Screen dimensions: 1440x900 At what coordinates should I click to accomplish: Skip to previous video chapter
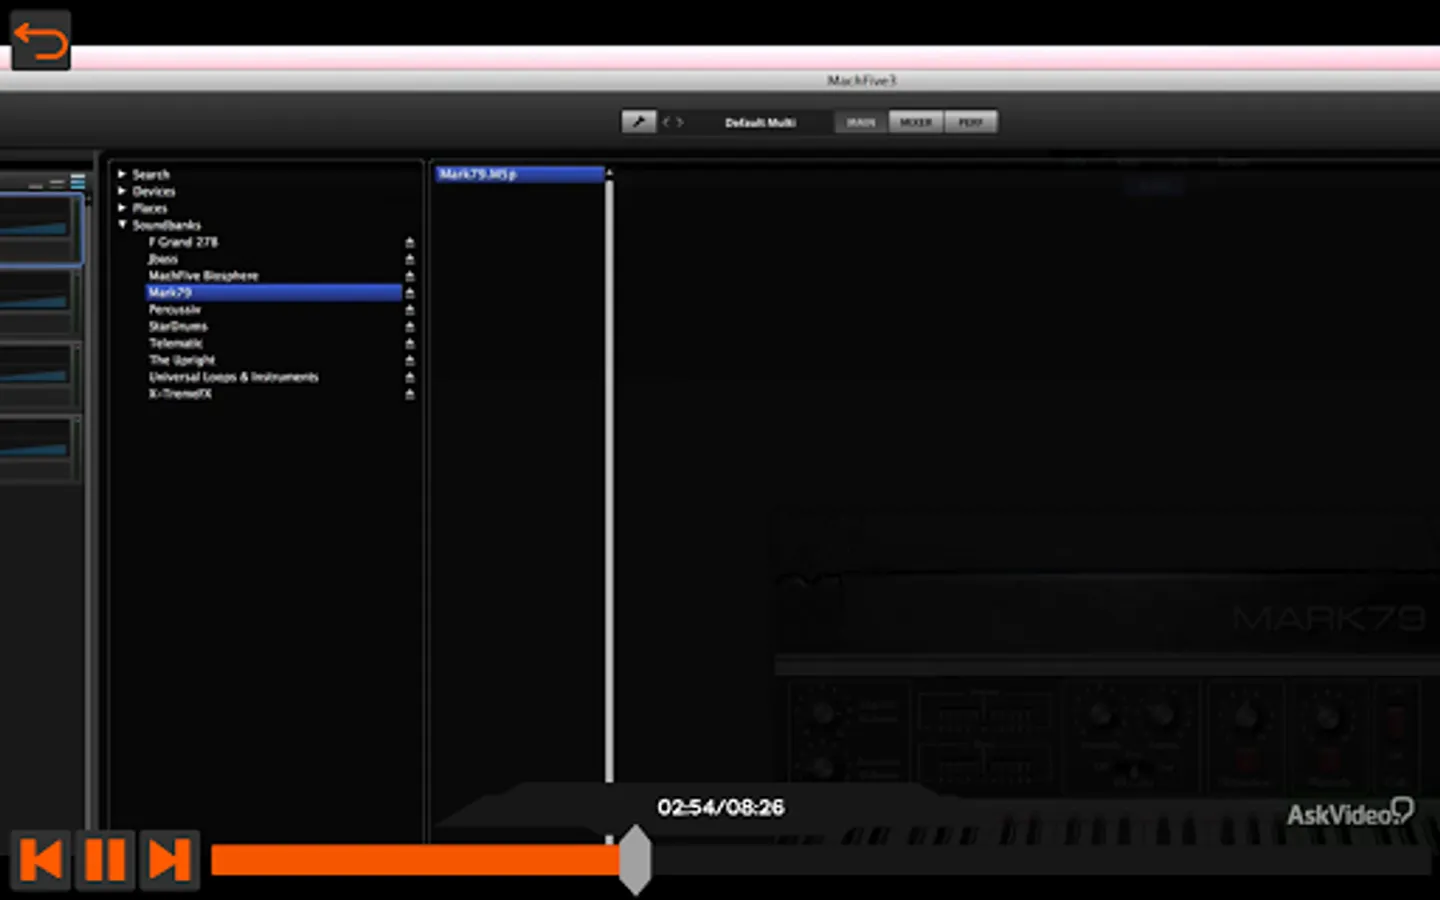pos(41,860)
